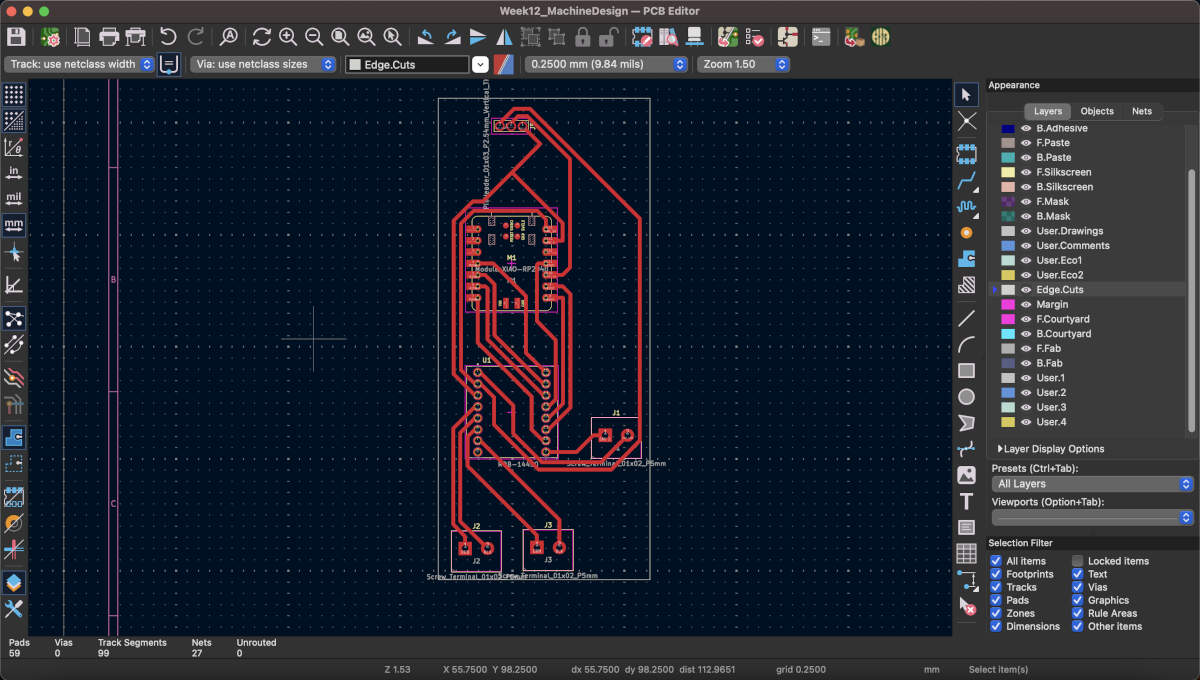Click the F.Paste layer color swatch
The image size is (1200, 680).
1008,143
